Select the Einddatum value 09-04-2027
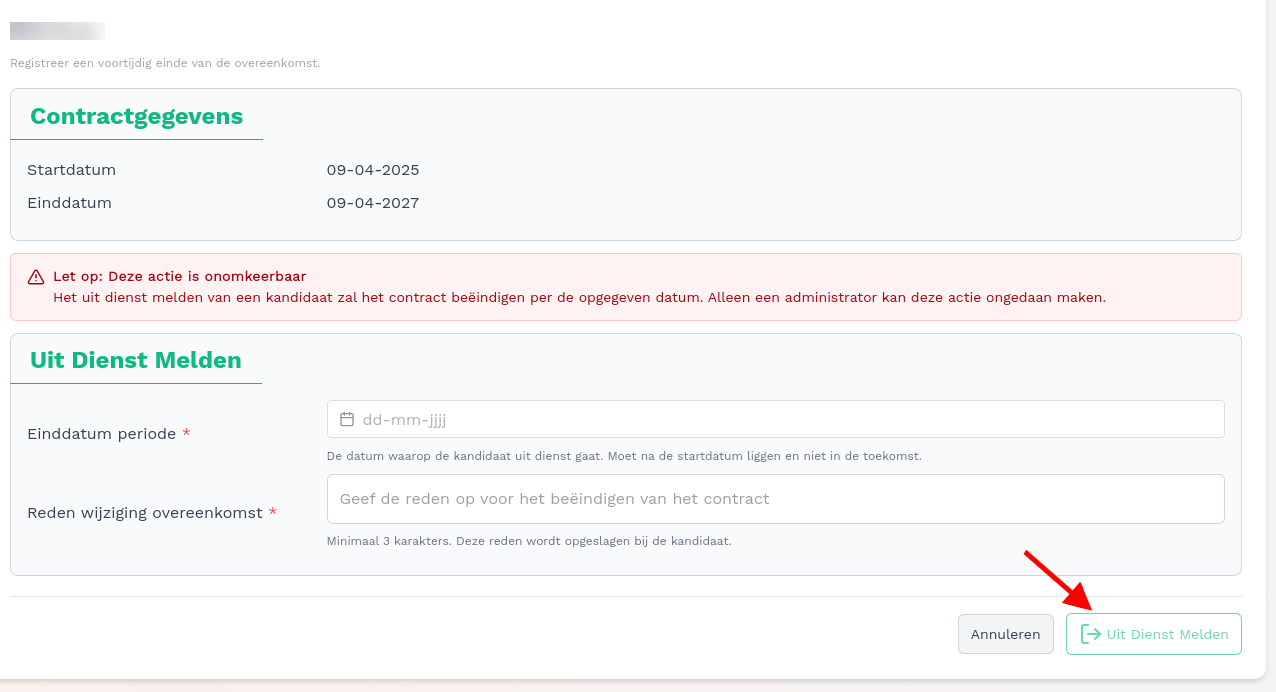The height and width of the screenshot is (692, 1276). (373, 203)
